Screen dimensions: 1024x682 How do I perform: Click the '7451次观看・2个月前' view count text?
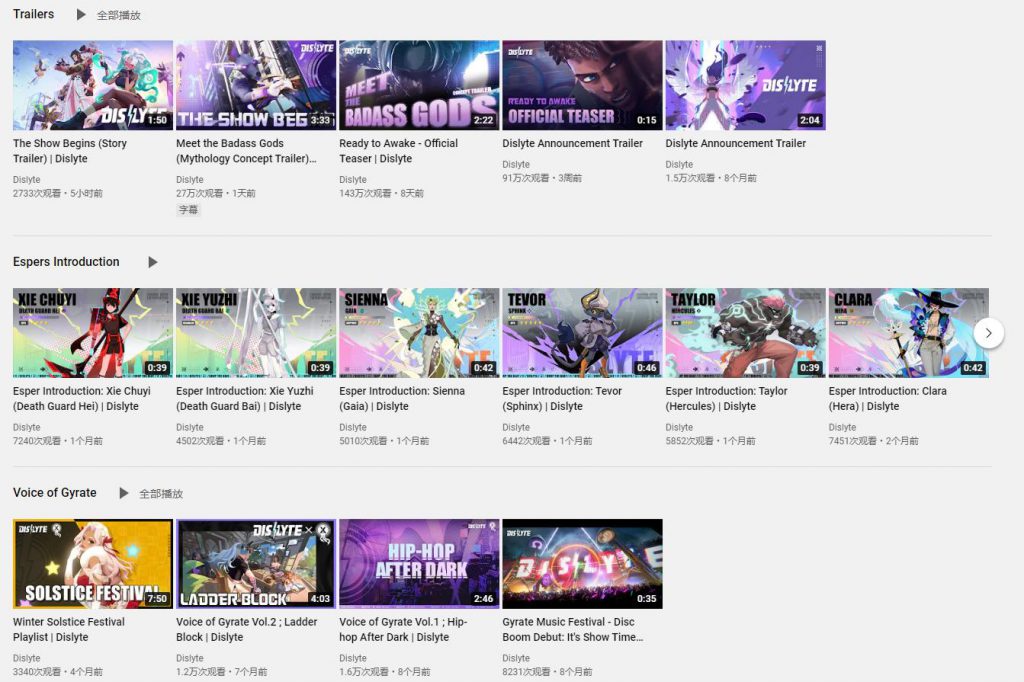[874, 441]
